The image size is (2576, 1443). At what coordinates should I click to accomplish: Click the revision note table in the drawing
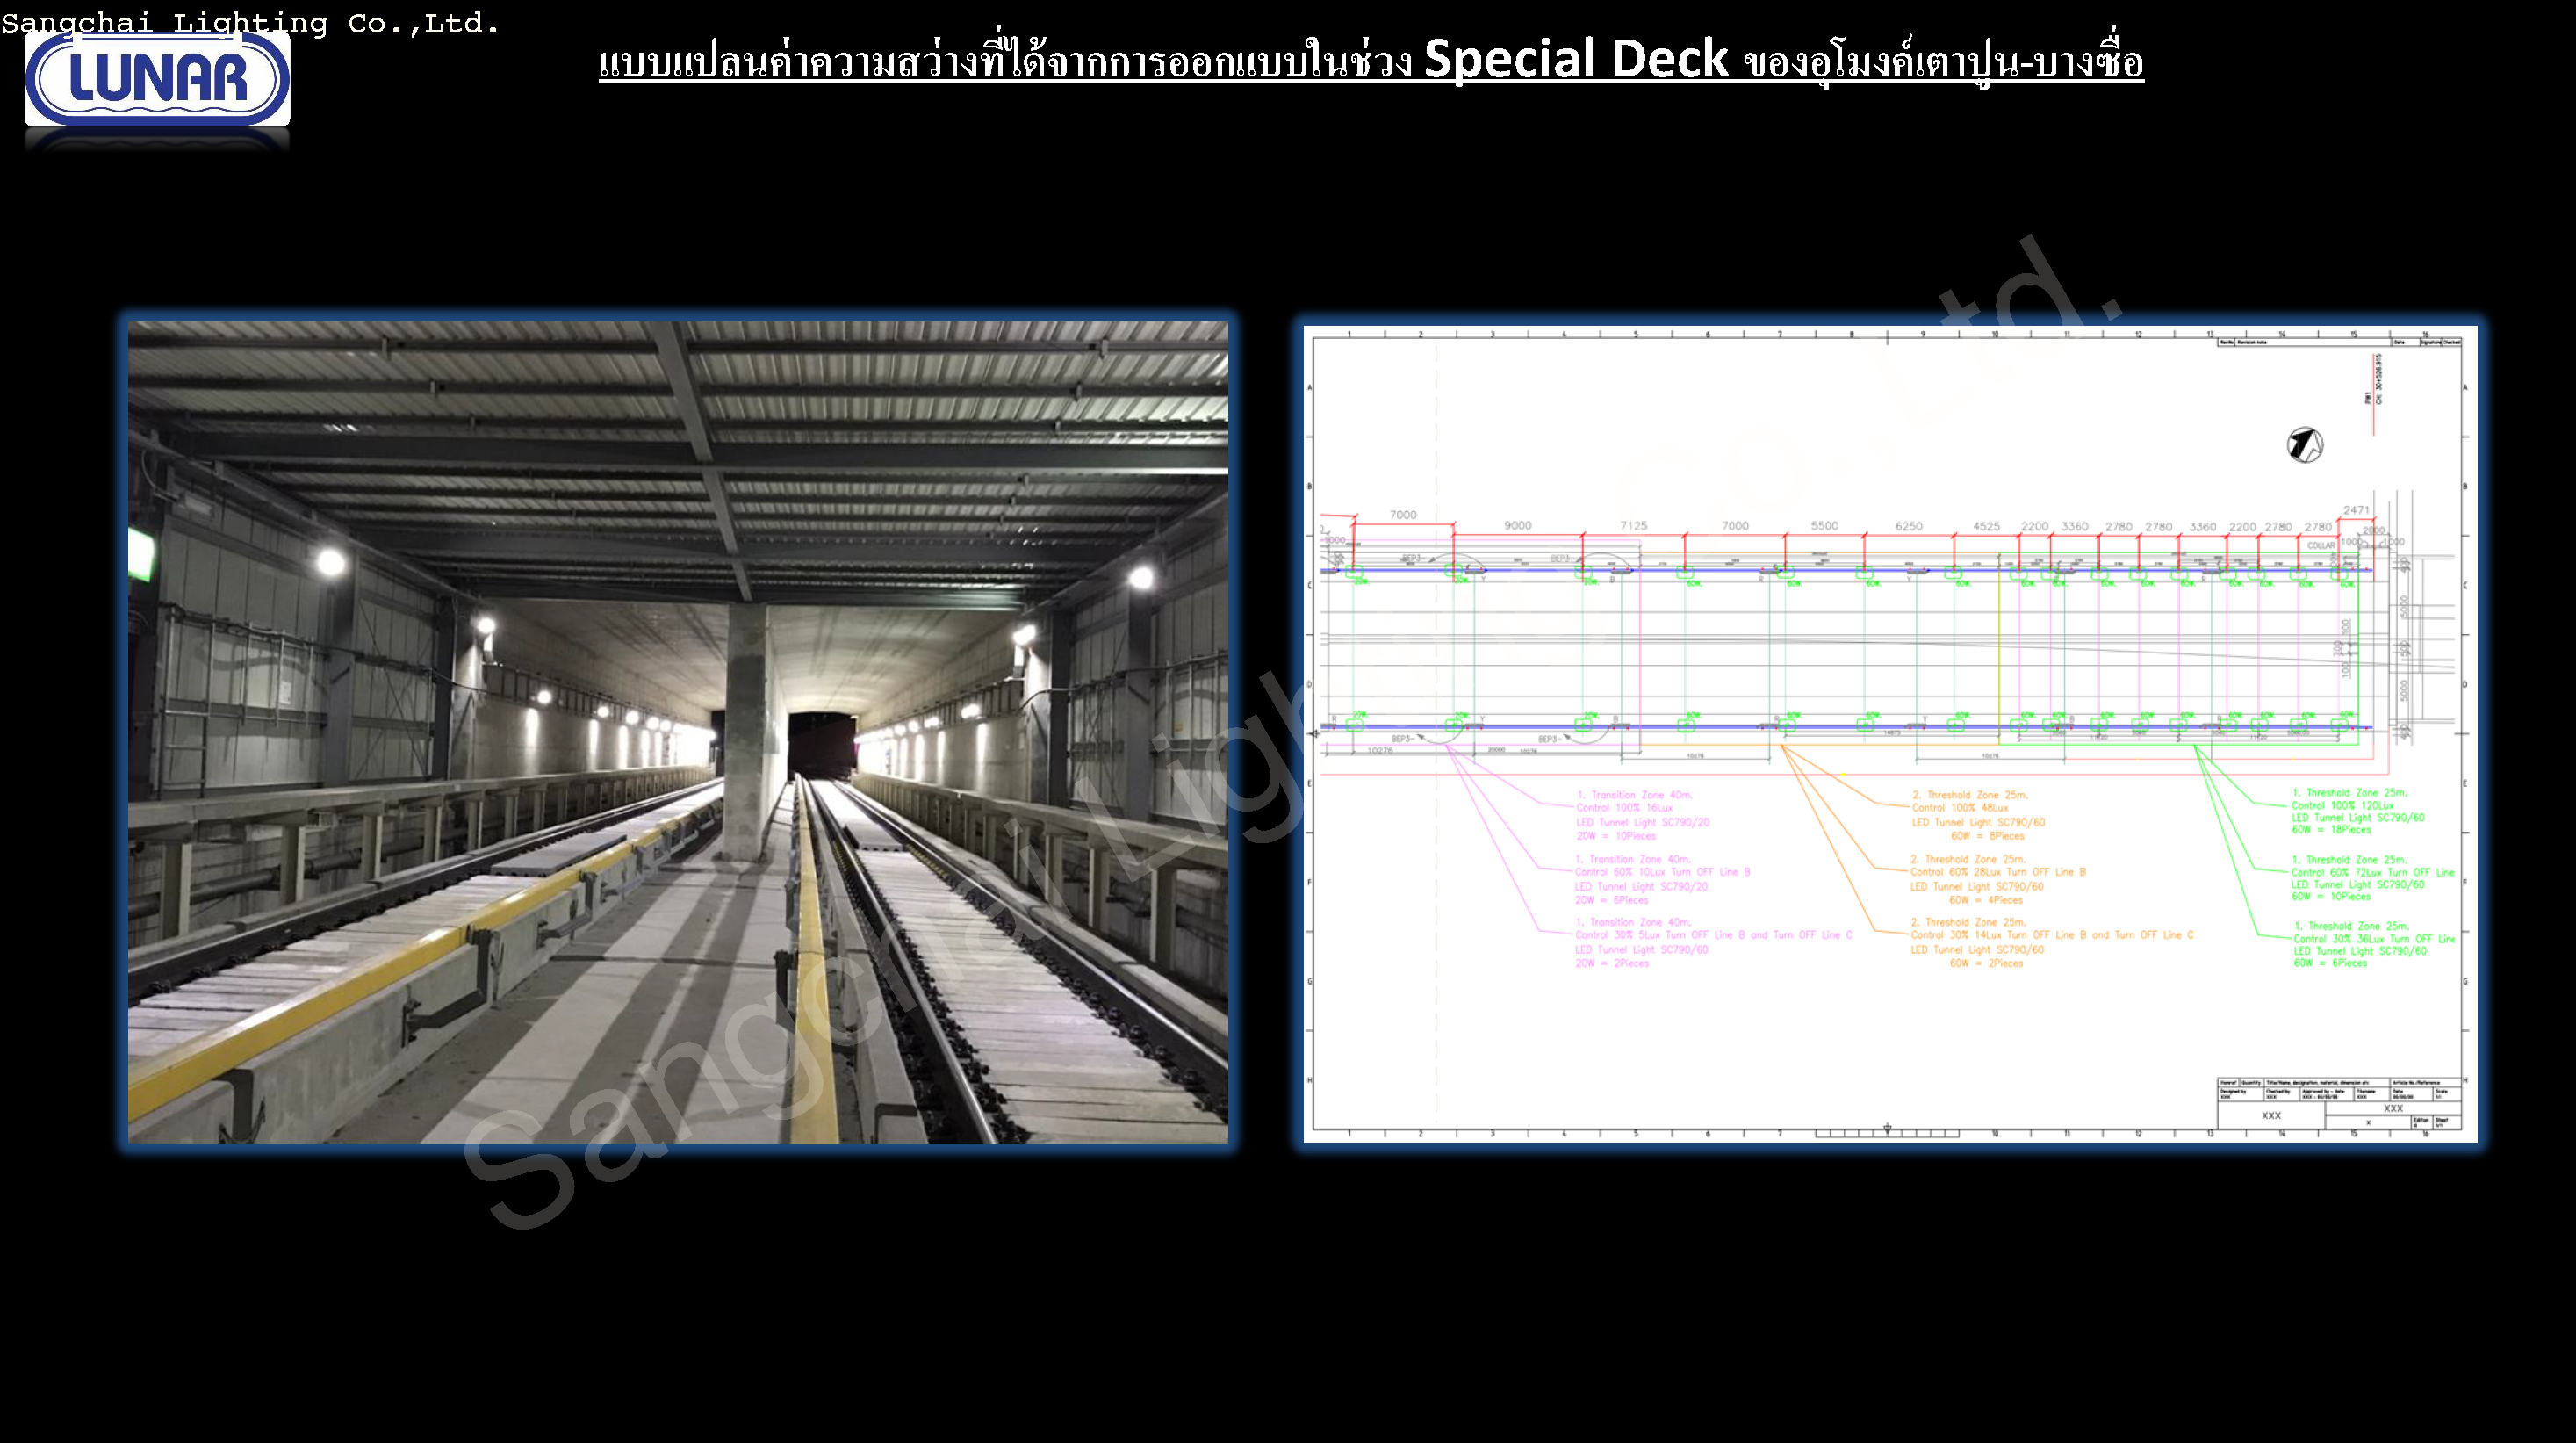click(x=2338, y=342)
